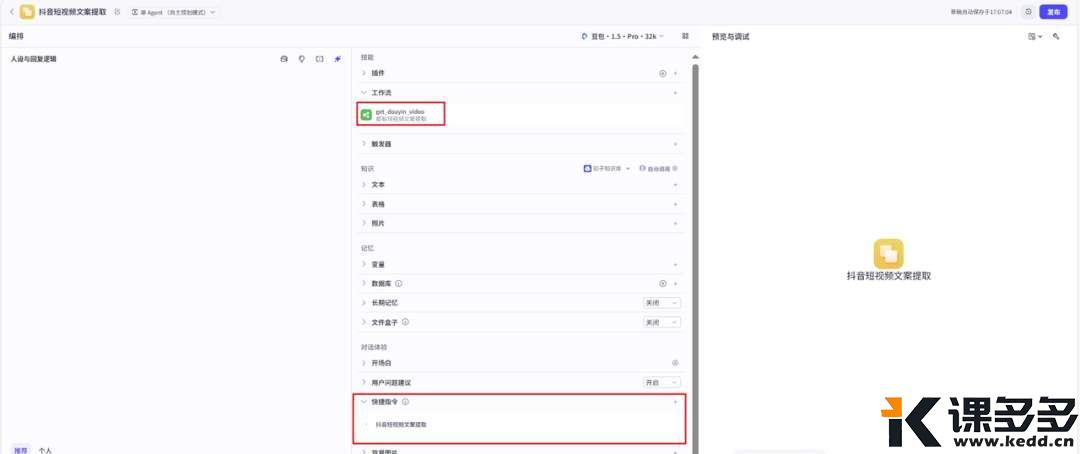The width and height of the screenshot is (1080, 454).
Task: Select the 推荐 tab at bottom left
Action: click(x=21, y=450)
